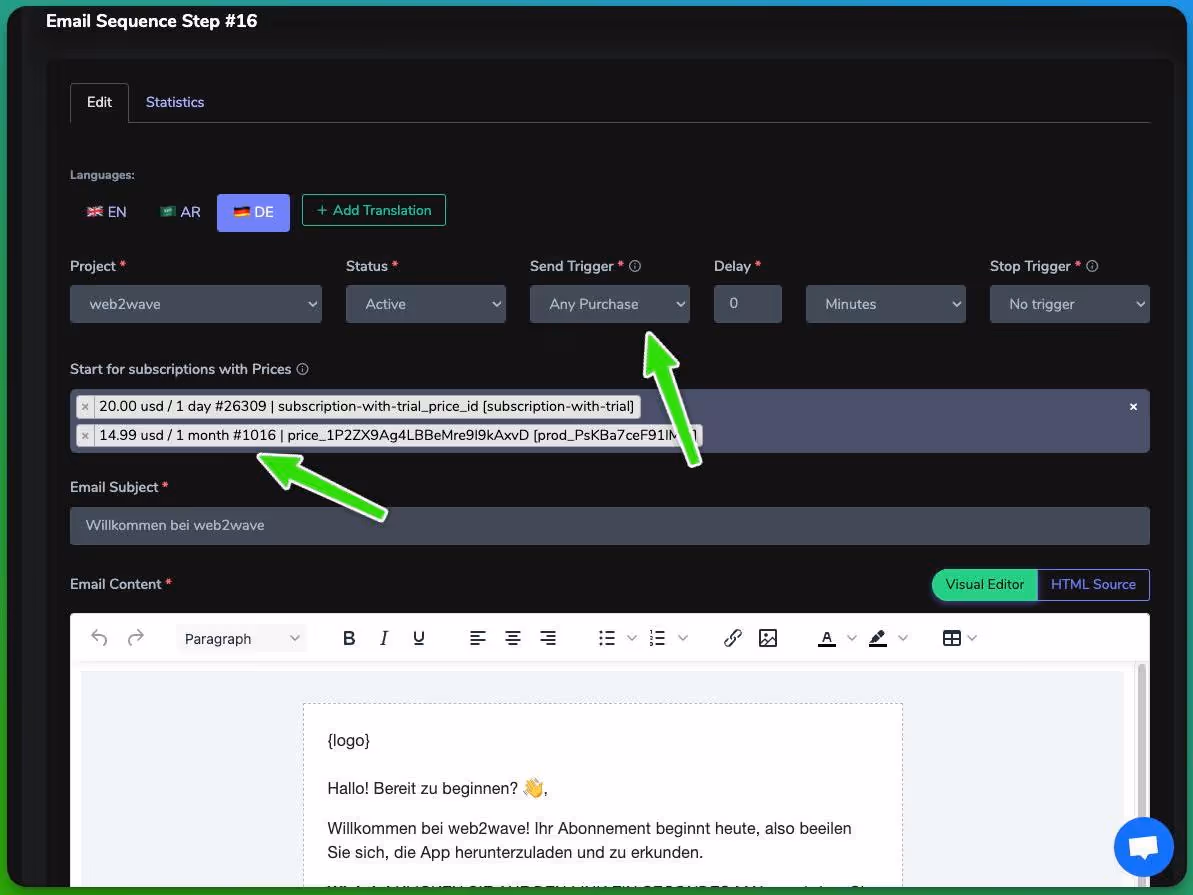Click the Delay value field
The image size is (1193, 895).
click(747, 304)
